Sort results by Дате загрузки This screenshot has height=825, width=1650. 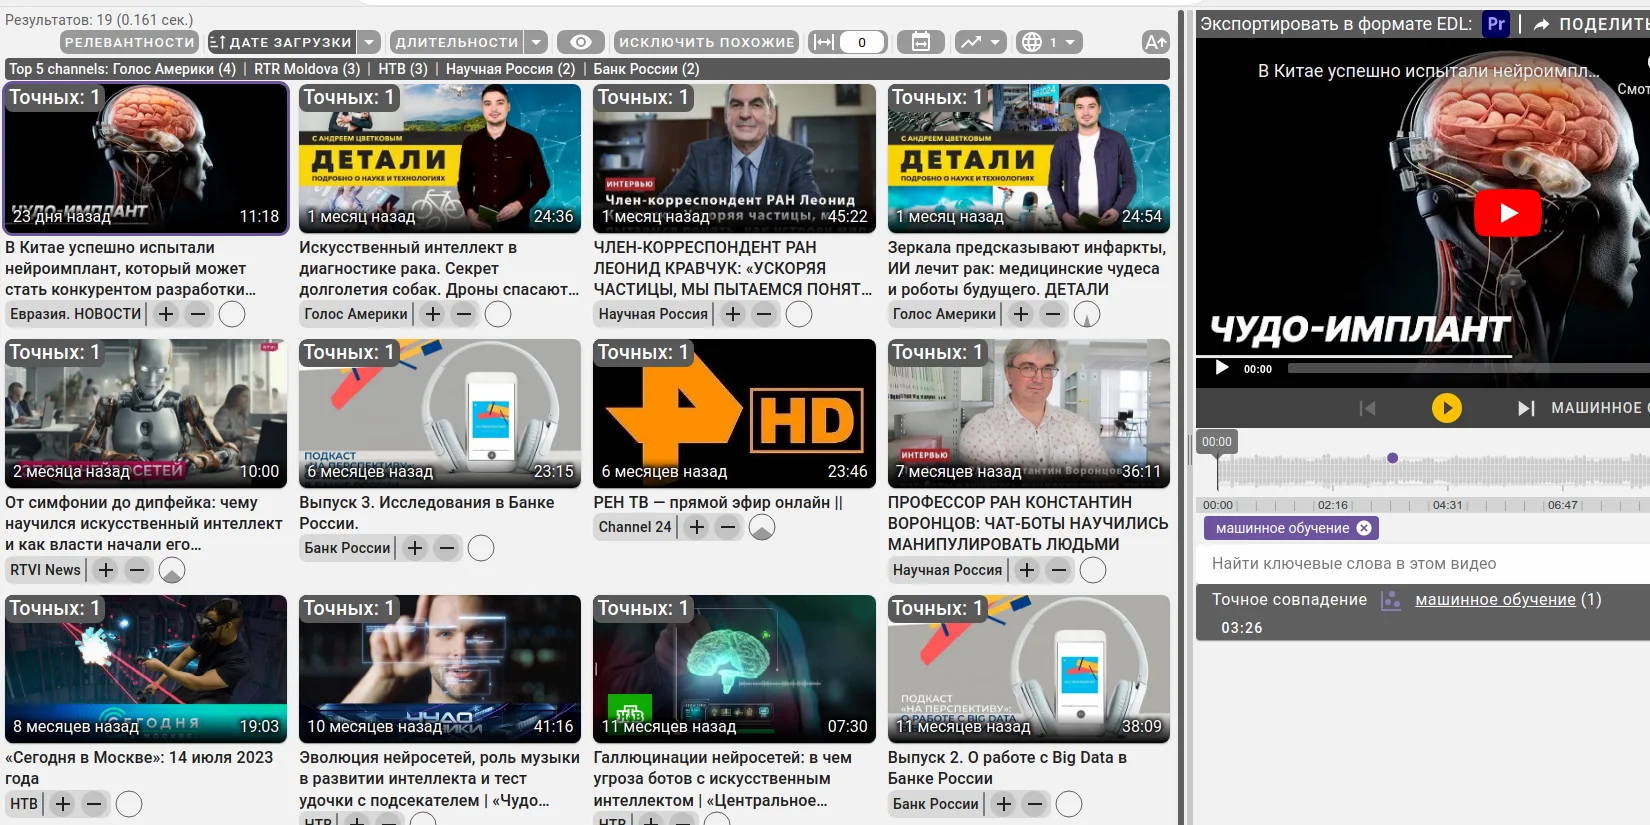coord(281,42)
